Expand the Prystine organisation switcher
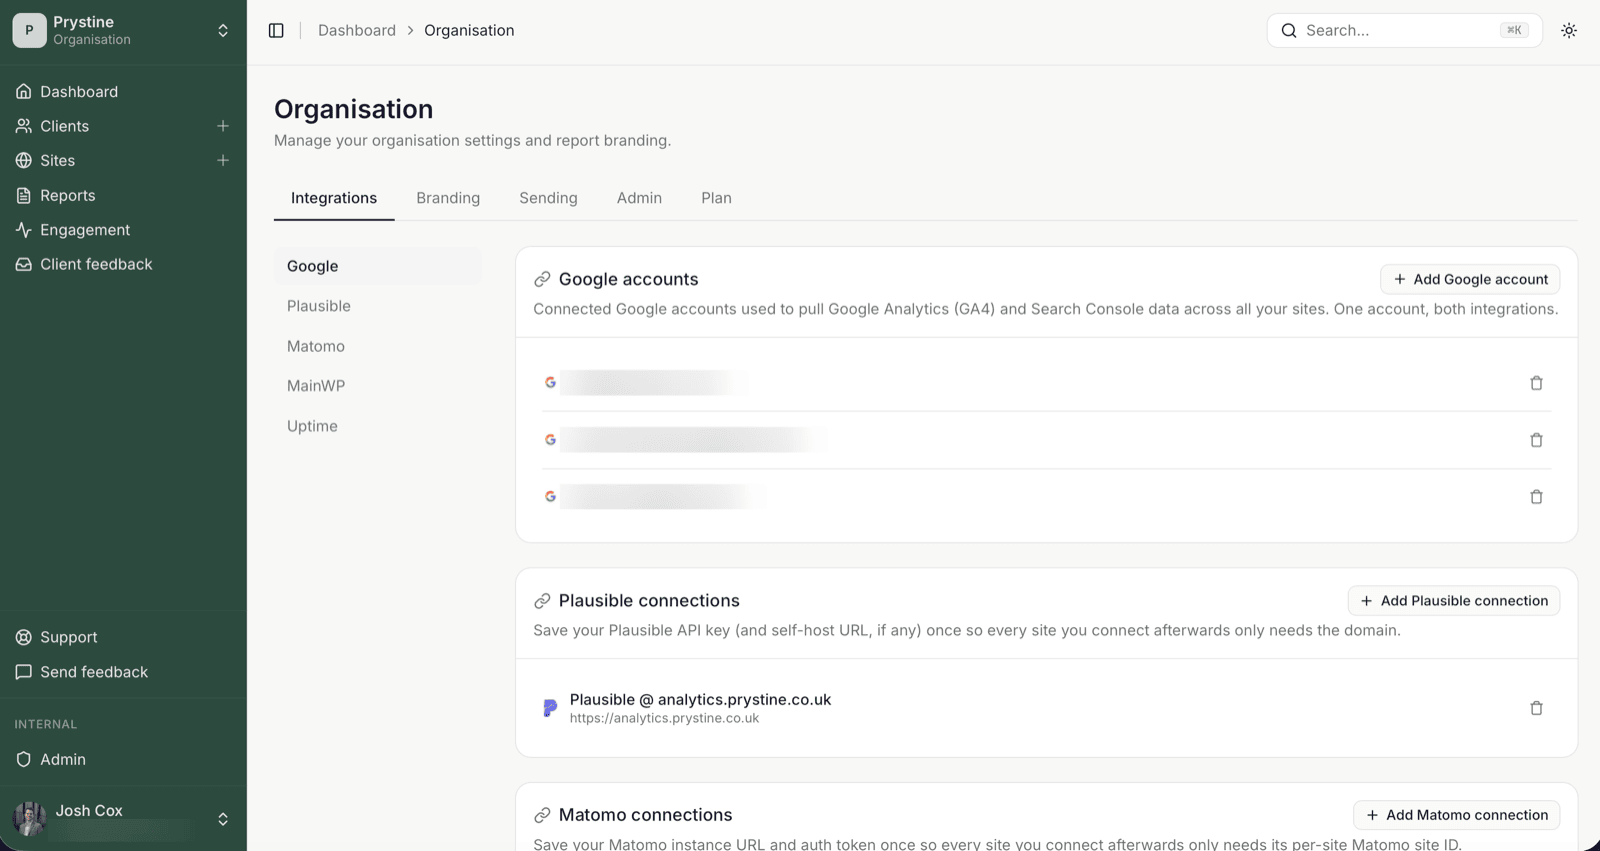This screenshot has width=1600, height=851. point(223,31)
